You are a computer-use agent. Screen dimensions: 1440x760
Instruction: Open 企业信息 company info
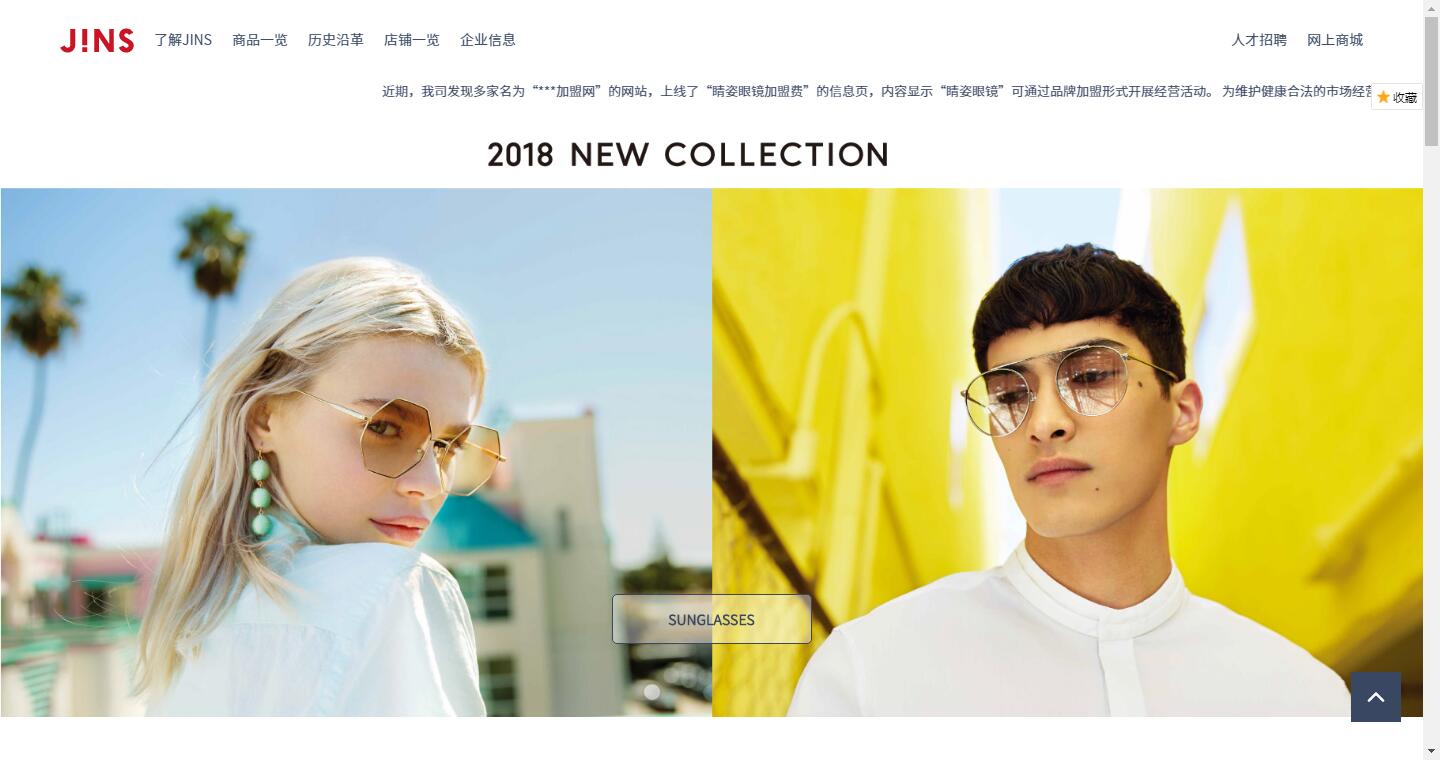point(488,40)
